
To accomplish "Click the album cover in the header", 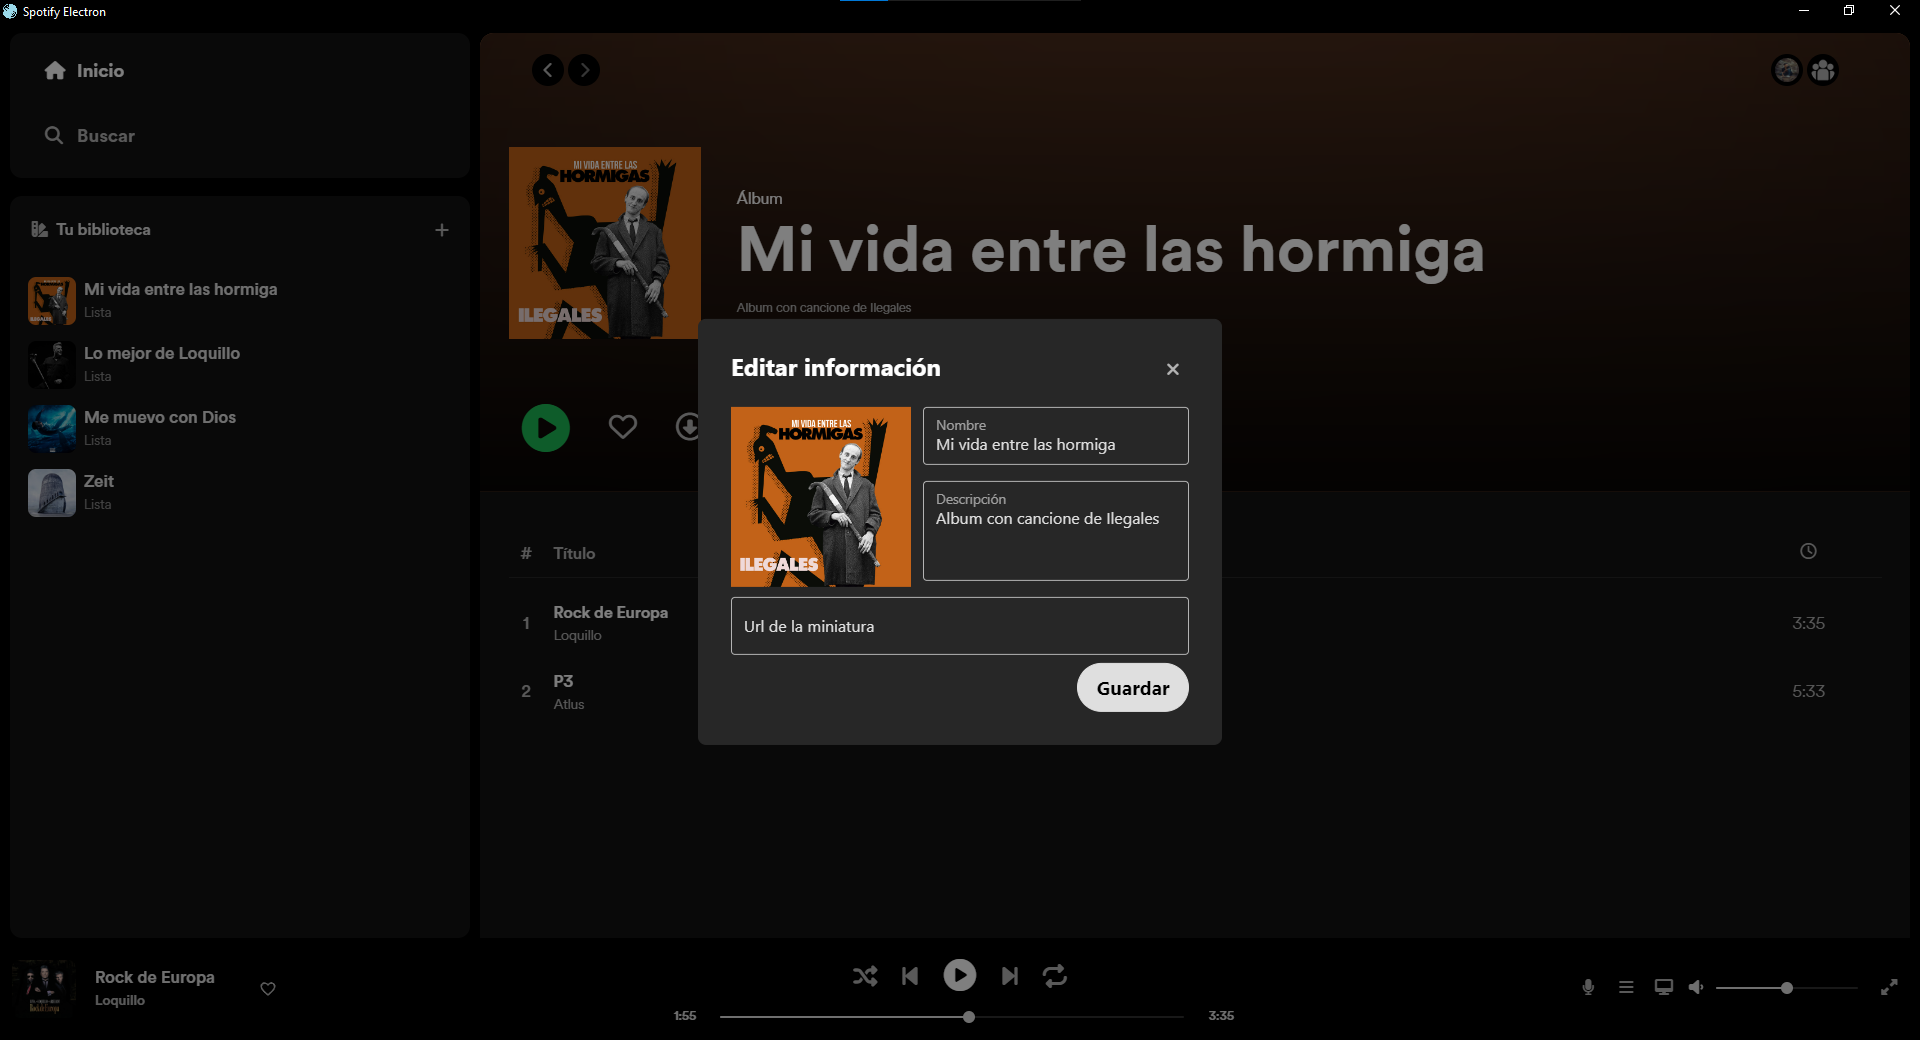I will tap(605, 243).
